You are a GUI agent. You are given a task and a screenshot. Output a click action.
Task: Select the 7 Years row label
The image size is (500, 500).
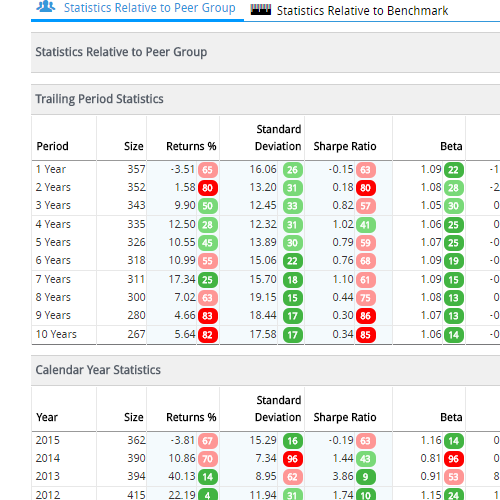pos(53,279)
